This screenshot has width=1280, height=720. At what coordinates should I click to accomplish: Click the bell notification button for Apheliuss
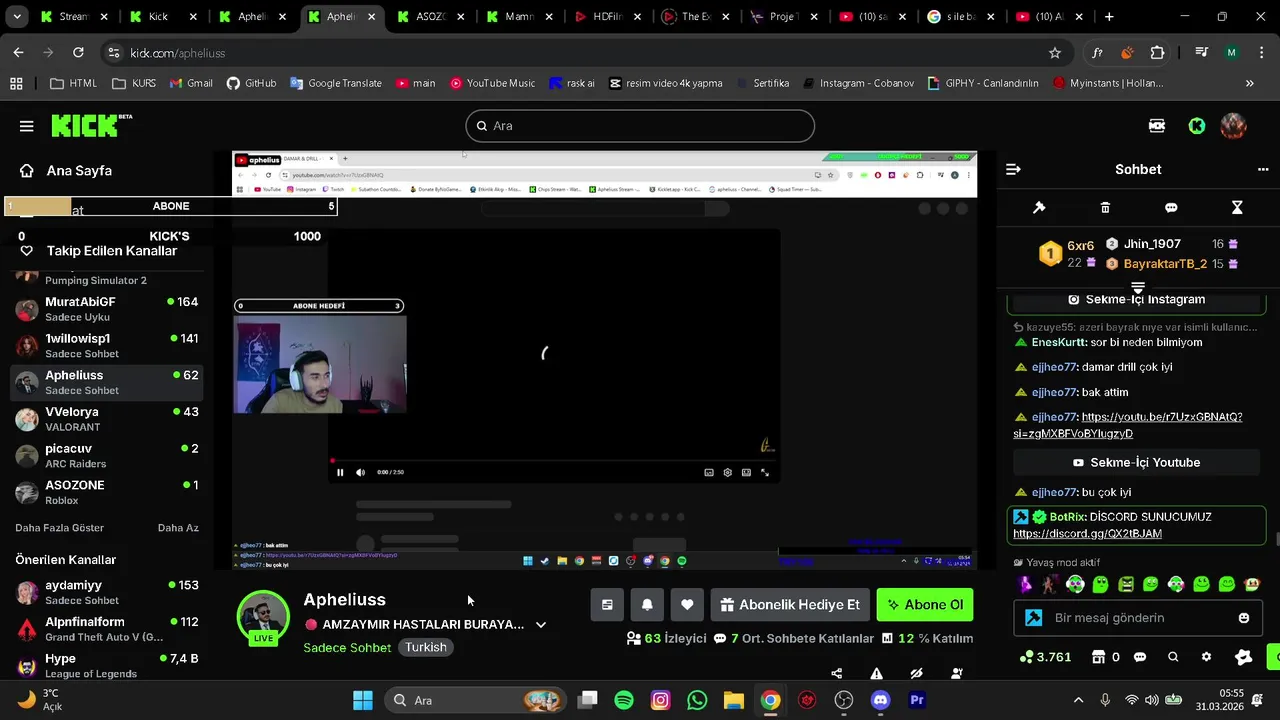pyautogui.click(x=647, y=605)
